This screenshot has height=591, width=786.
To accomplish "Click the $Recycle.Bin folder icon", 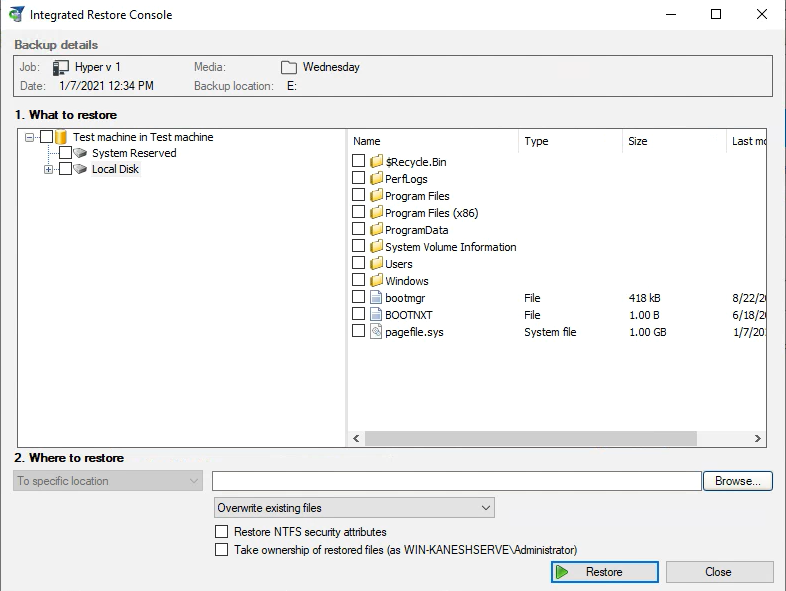I will click(x=377, y=162).
